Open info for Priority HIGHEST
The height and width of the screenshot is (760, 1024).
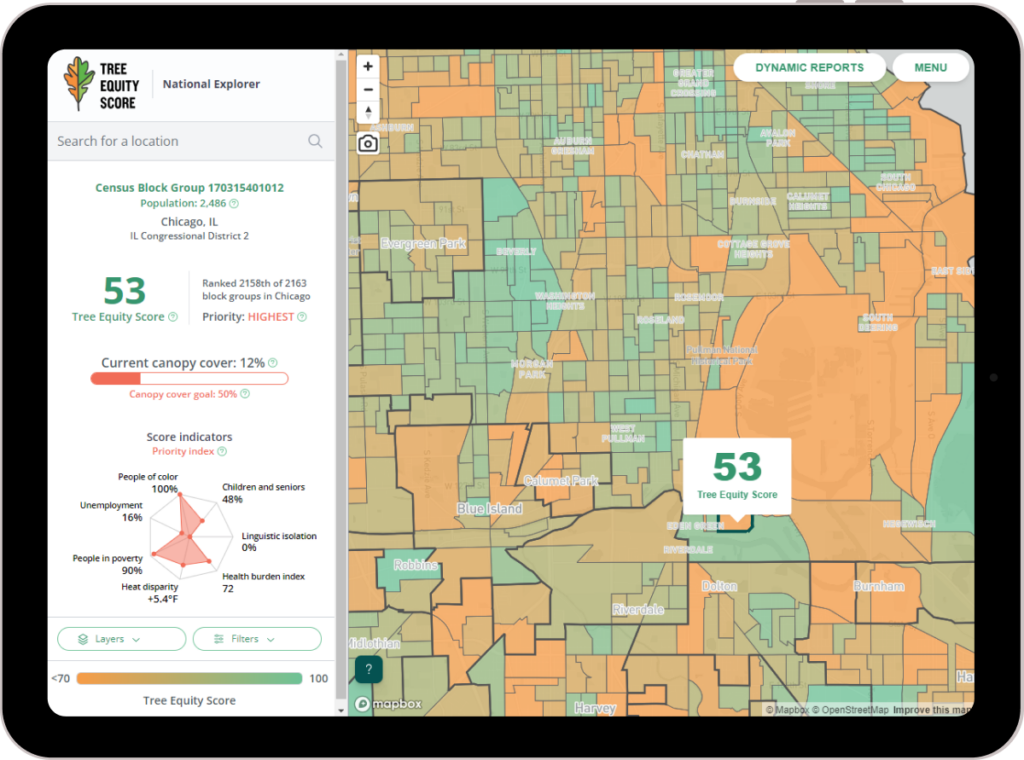click(302, 317)
